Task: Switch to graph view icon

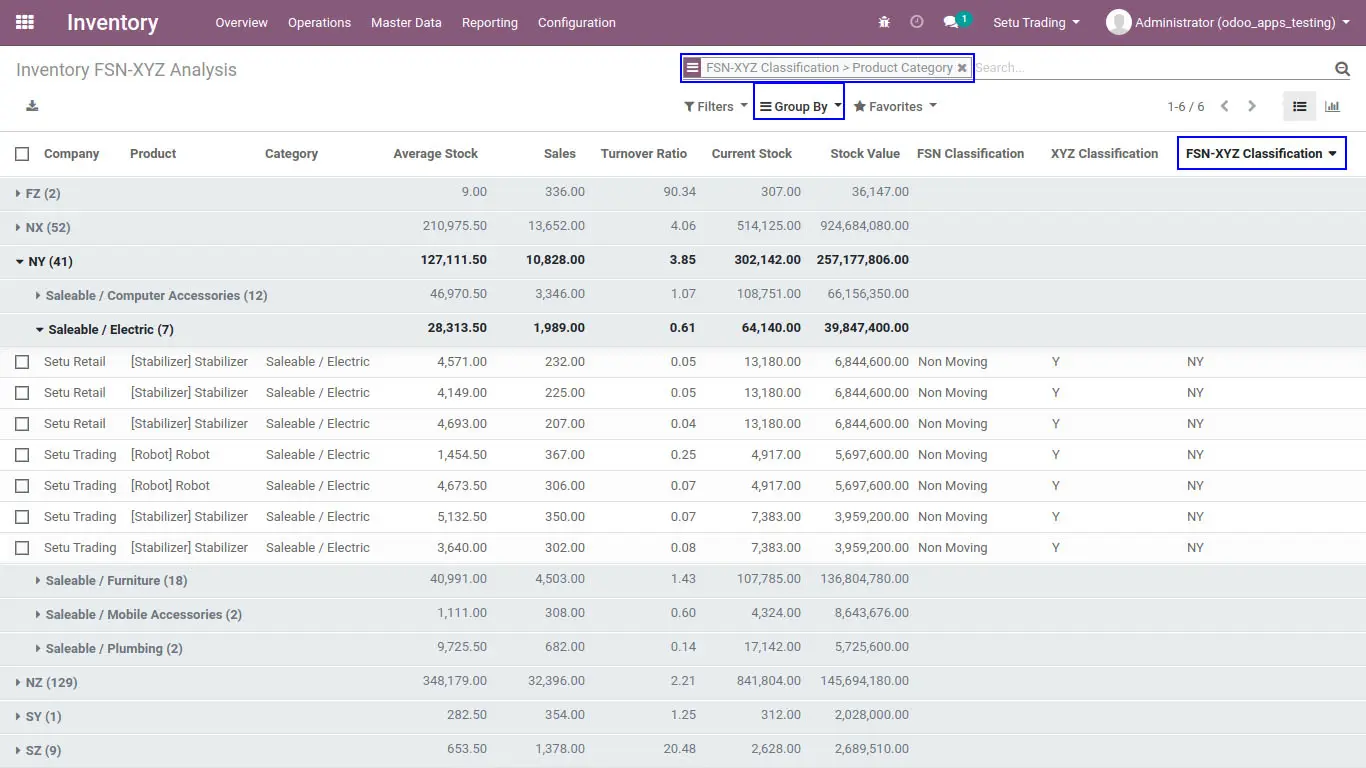Action: [1332, 106]
